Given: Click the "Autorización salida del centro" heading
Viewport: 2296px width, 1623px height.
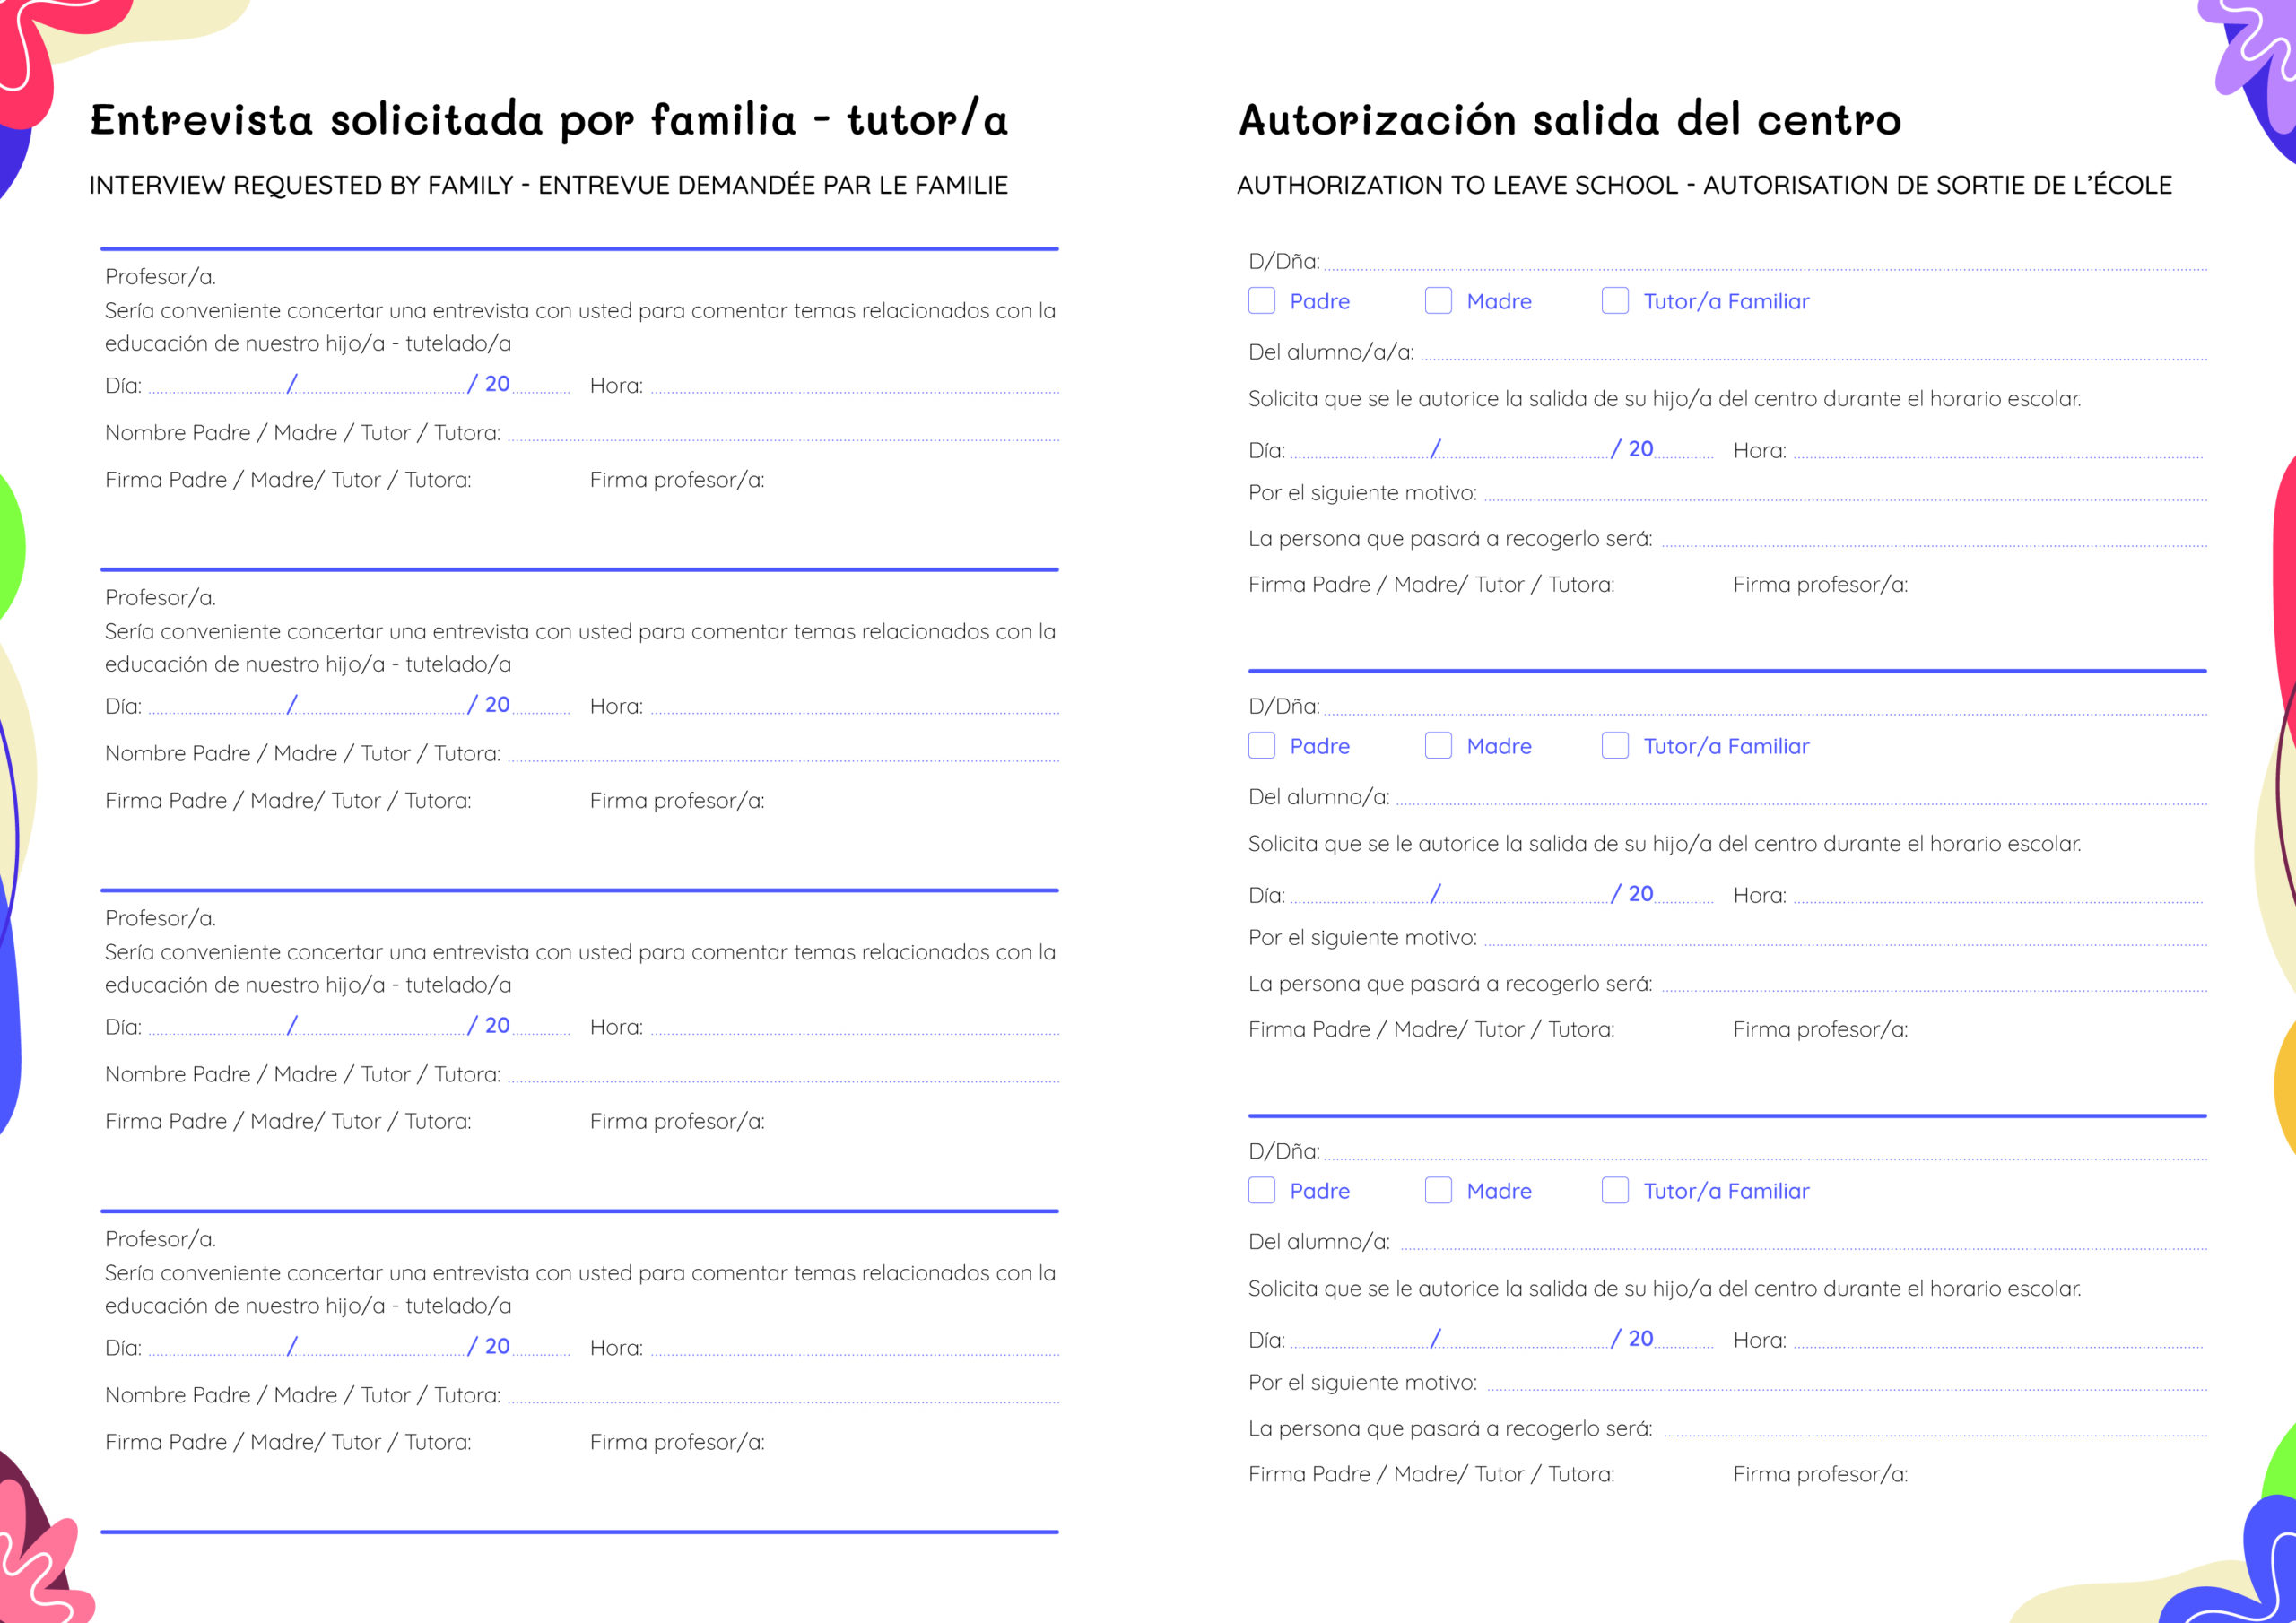Looking at the screenshot, I should 1569,120.
